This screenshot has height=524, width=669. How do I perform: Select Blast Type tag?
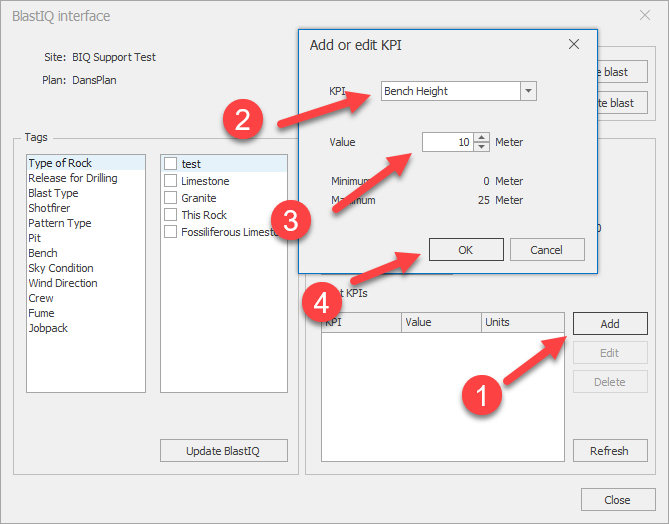click(86, 193)
